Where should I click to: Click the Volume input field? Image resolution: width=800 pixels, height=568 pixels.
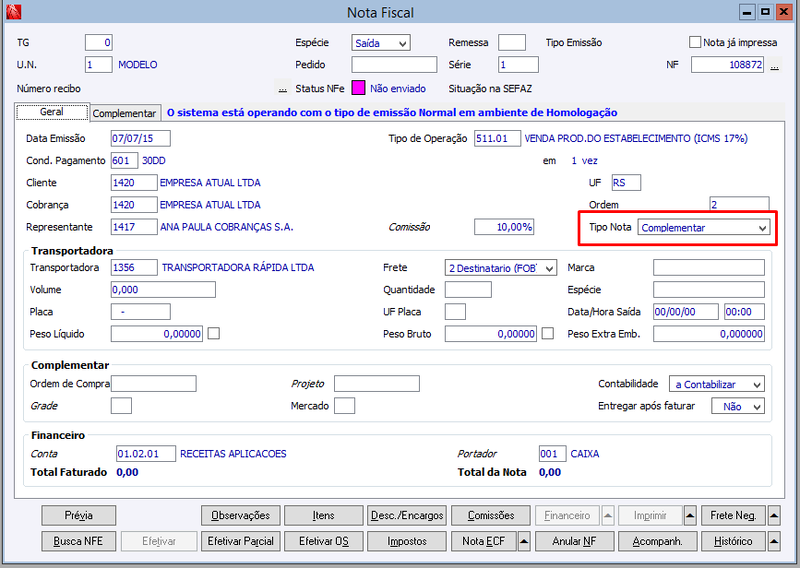(163, 289)
